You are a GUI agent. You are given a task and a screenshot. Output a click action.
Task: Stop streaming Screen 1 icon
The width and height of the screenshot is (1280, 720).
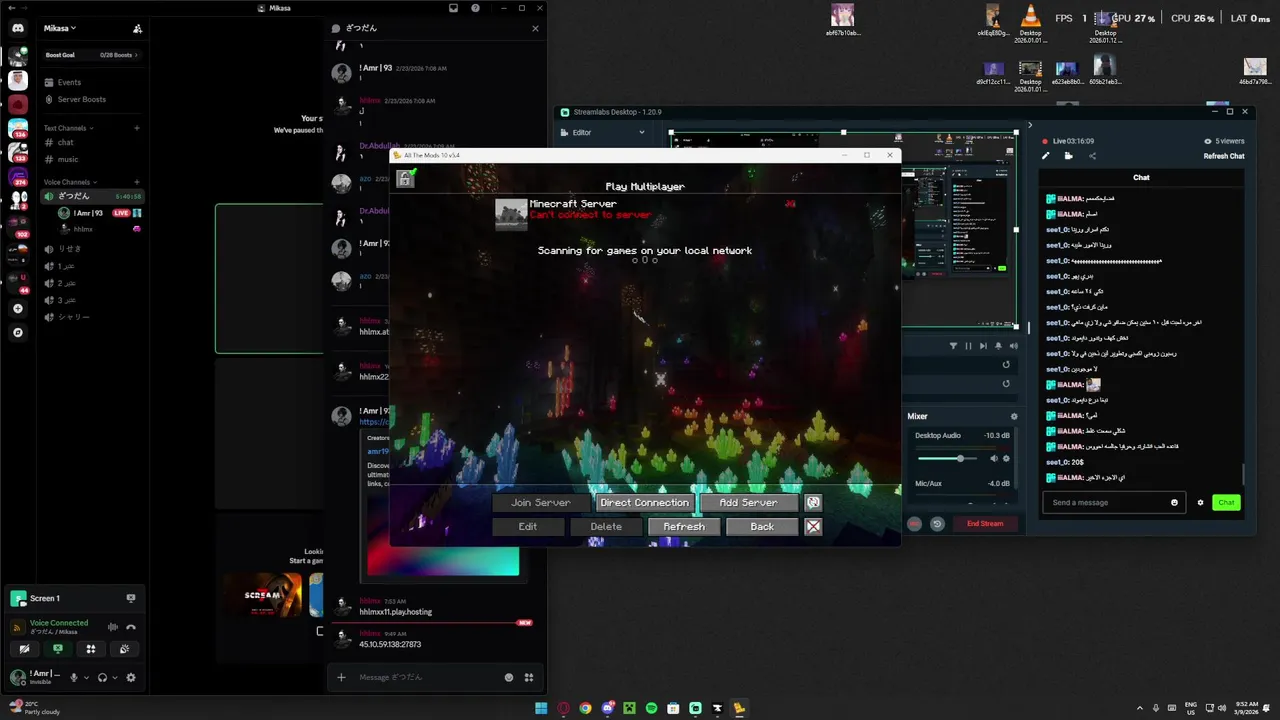coord(131,598)
